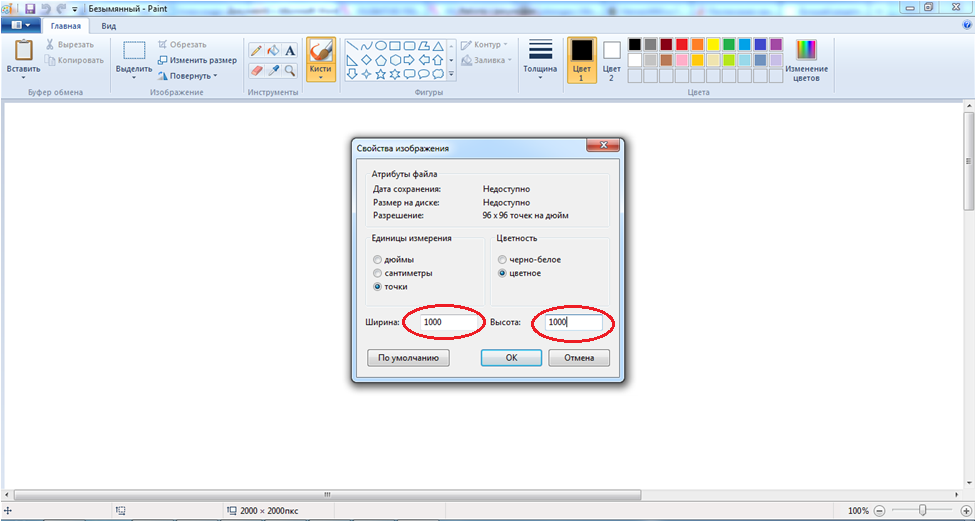Select the Color picker eyedropper tool
The width and height of the screenshot is (976, 521).
tap(273, 70)
